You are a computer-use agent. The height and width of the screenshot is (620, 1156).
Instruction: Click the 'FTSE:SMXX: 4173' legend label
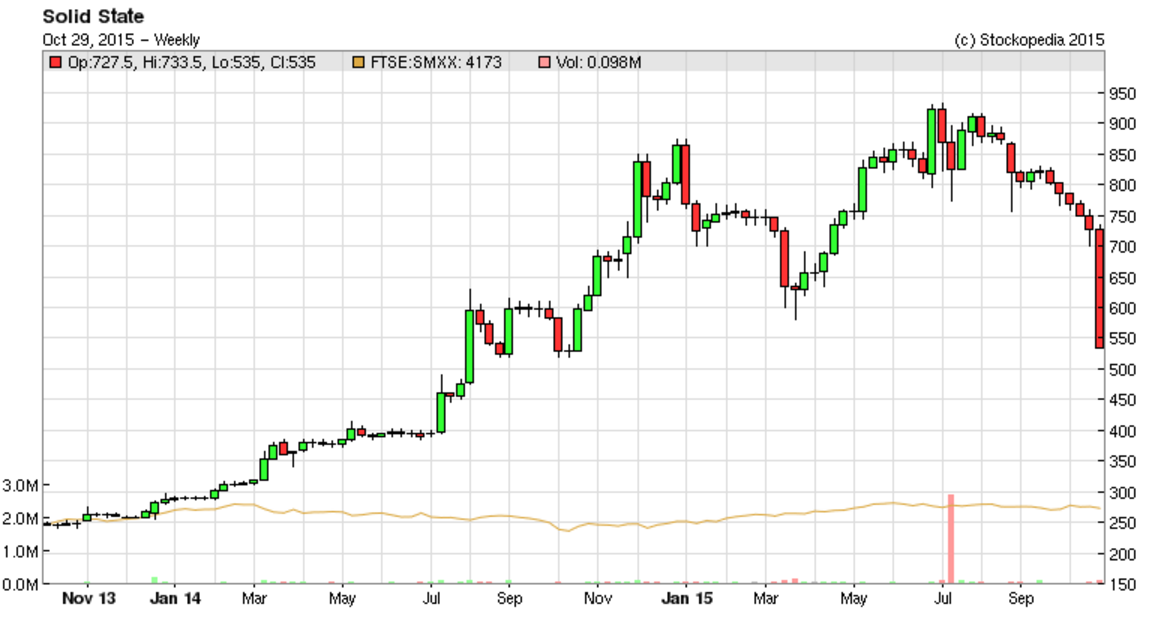click(x=436, y=63)
